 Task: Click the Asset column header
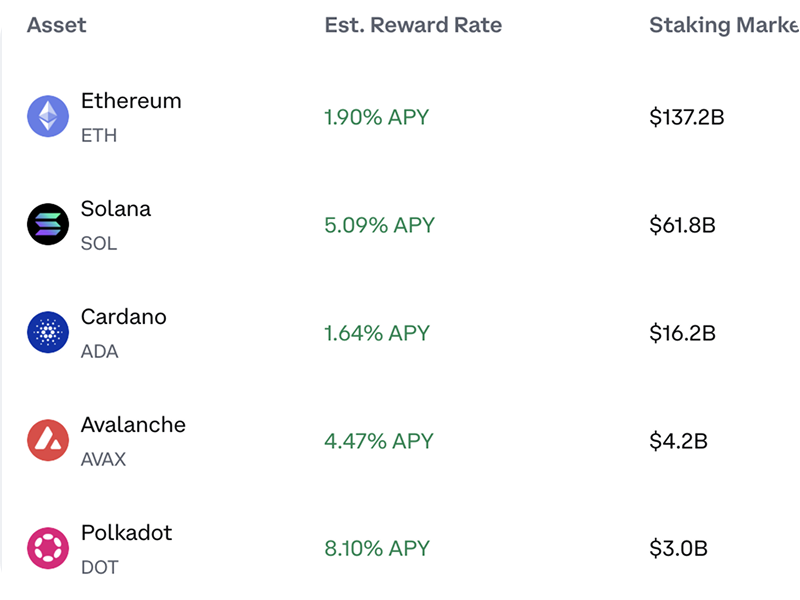(x=57, y=25)
